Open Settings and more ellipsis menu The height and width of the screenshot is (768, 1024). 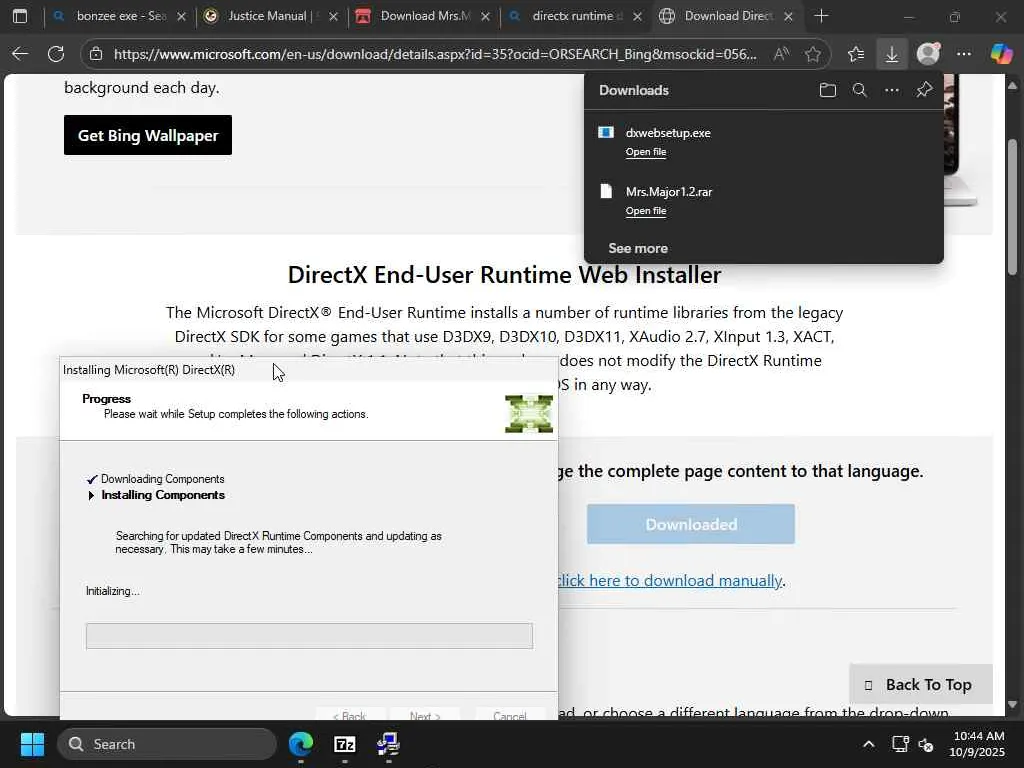pyautogui.click(x=964, y=54)
